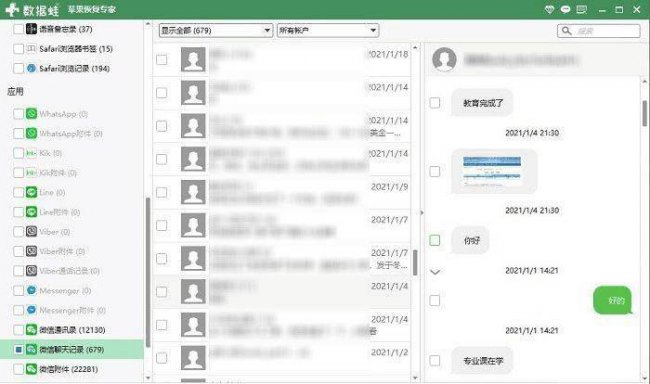Click the 教育完成了 message bubble

click(x=482, y=103)
